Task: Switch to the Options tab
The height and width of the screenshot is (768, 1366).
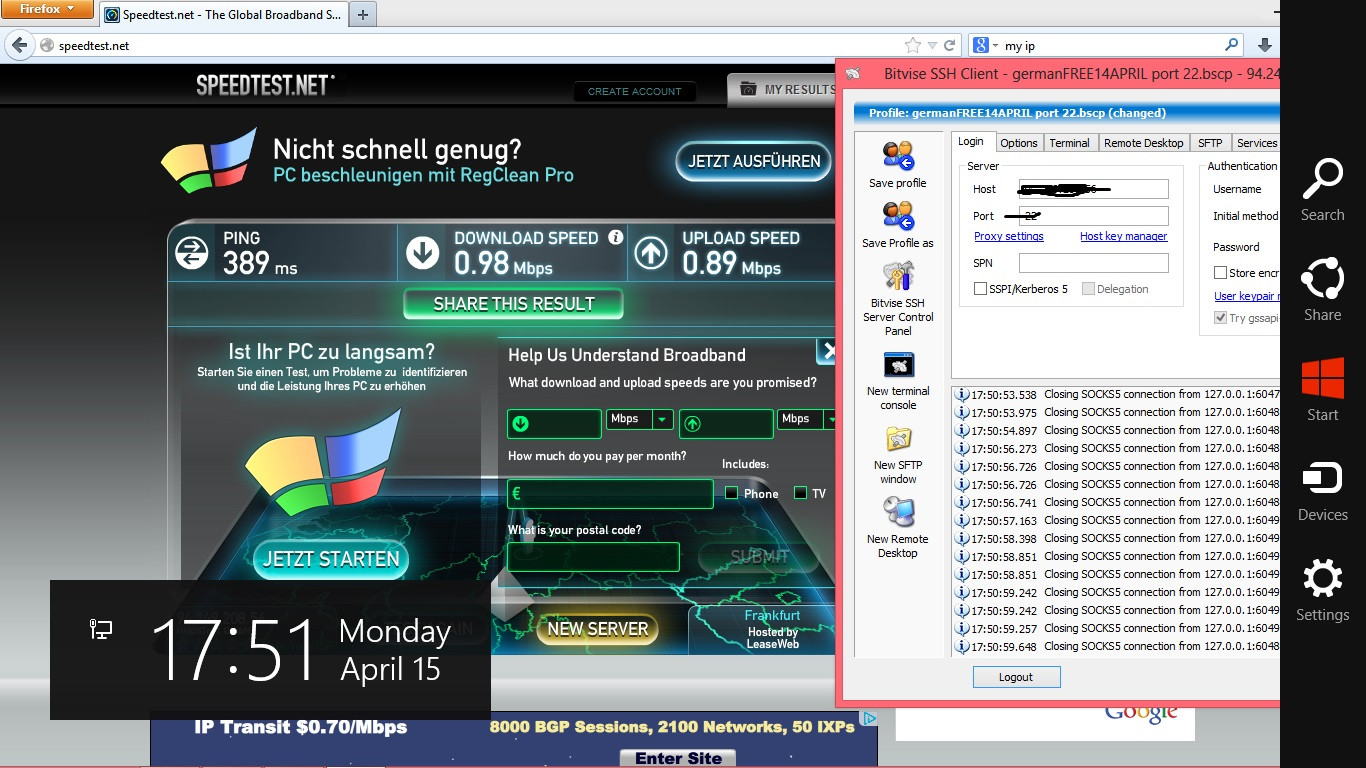Action: point(1019,143)
